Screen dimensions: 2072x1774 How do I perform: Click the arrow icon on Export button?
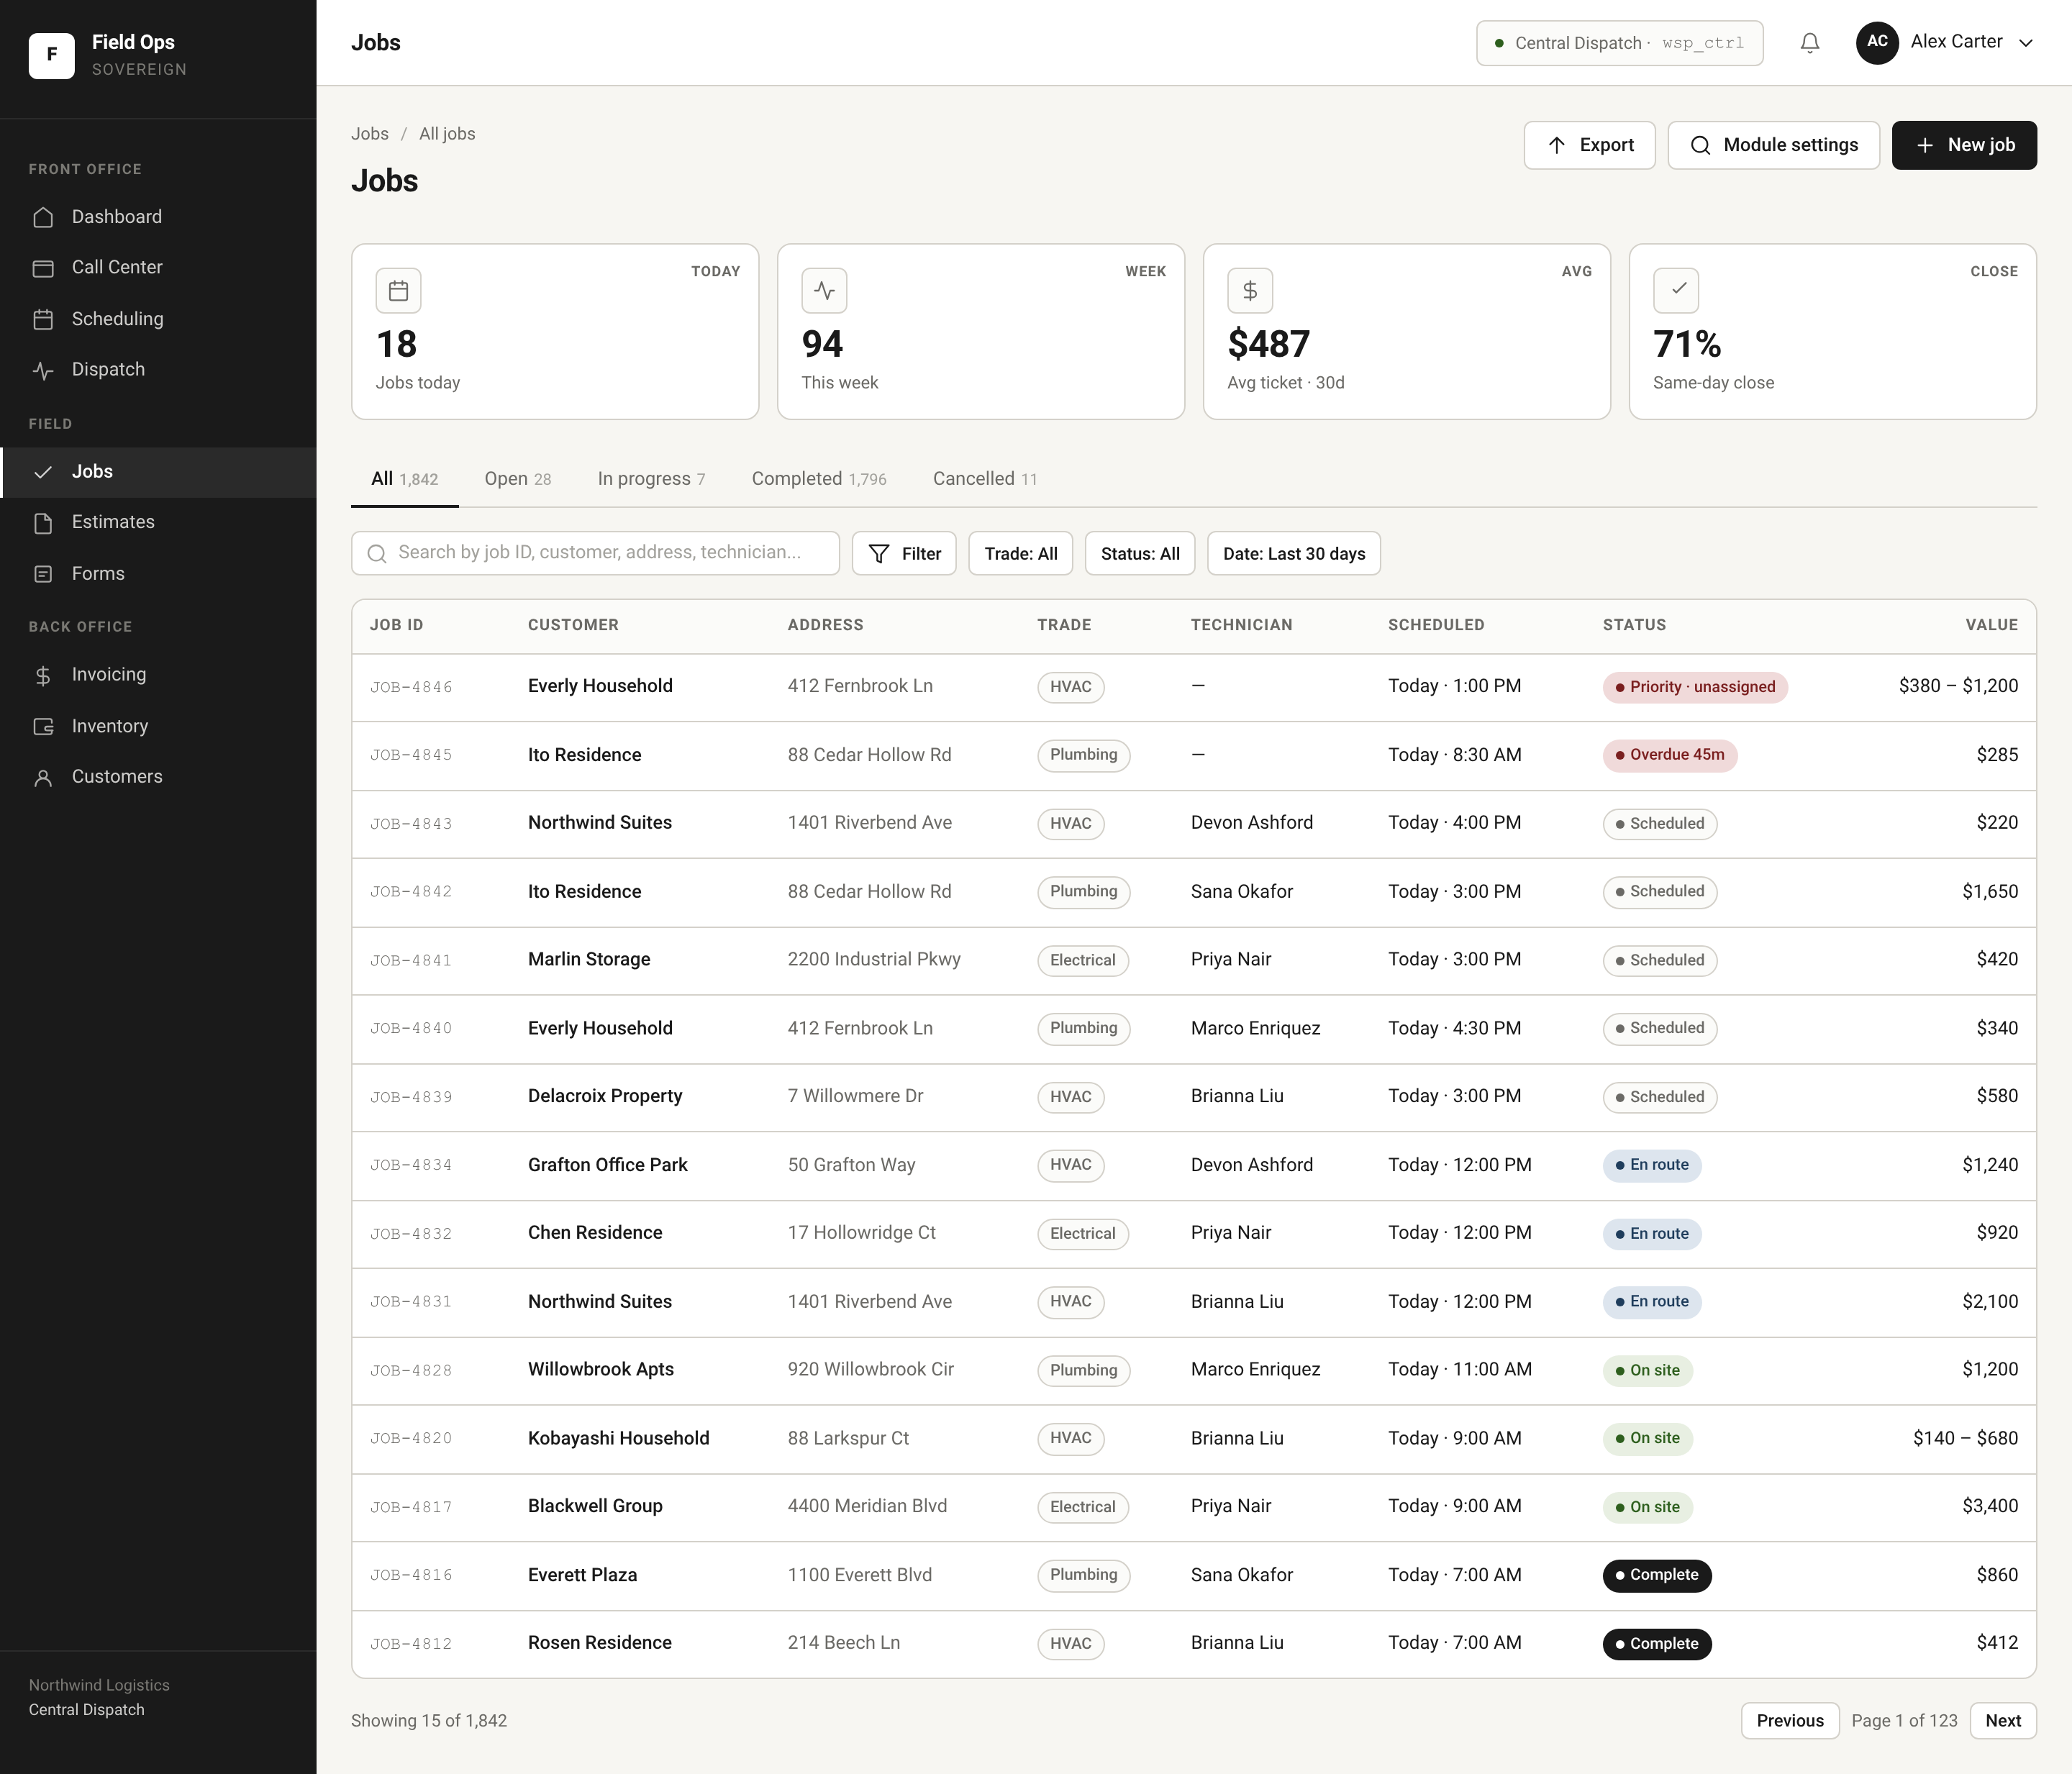tap(1557, 145)
